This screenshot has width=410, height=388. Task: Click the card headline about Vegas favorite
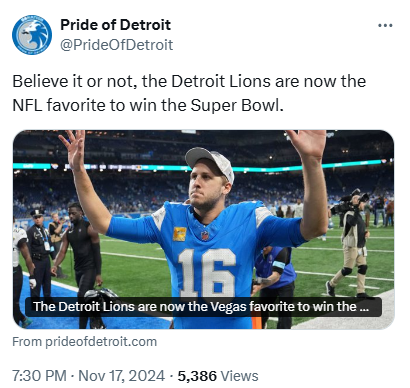(x=203, y=307)
